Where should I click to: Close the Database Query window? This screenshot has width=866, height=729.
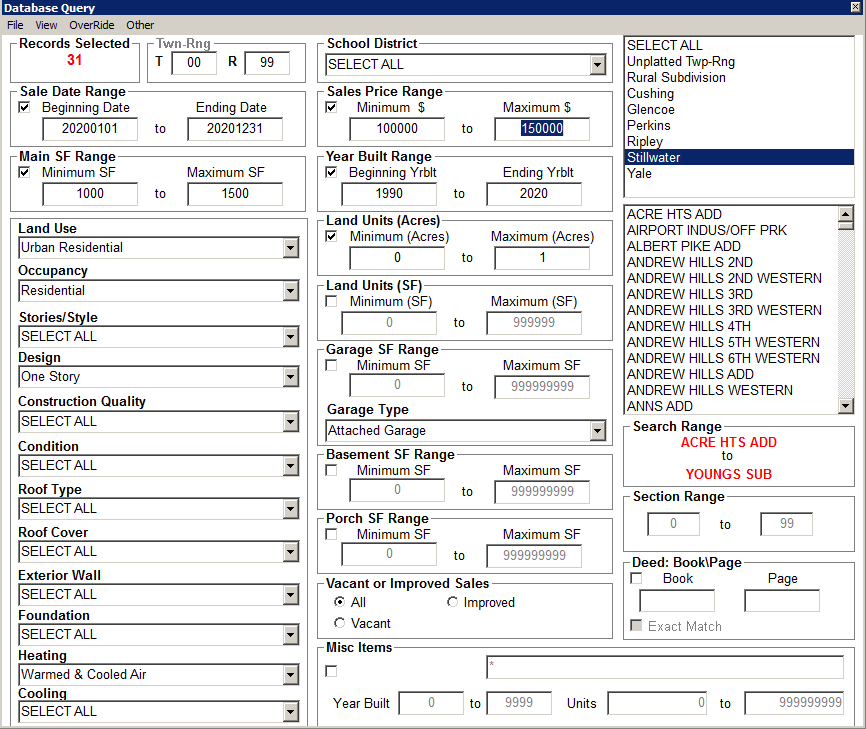click(855, 8)
